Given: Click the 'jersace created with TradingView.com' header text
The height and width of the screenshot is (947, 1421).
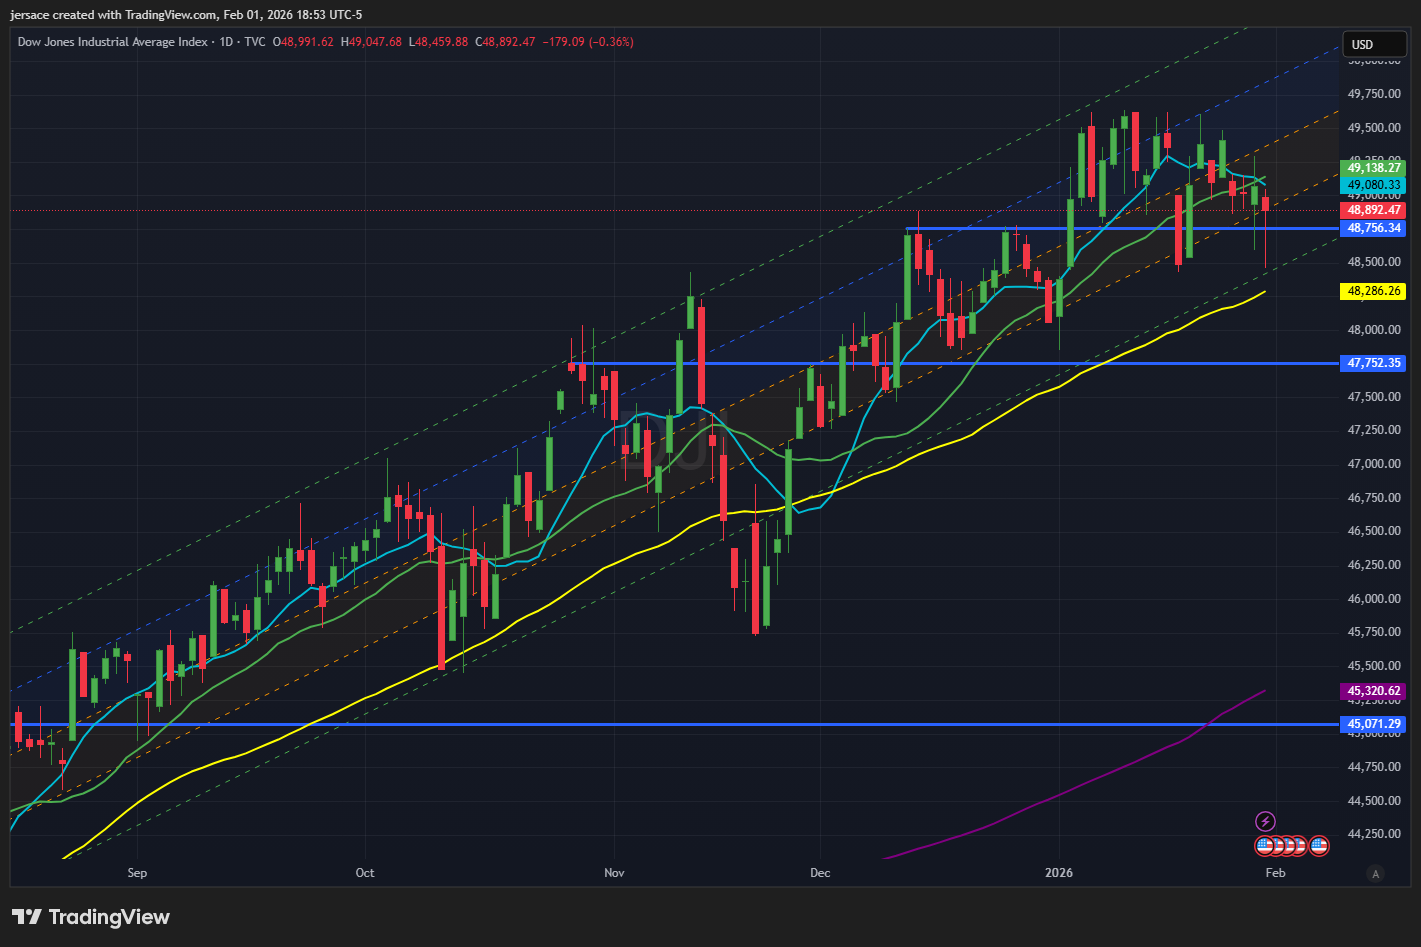Looking at the screenshot, I should click(x=113, y=15).
